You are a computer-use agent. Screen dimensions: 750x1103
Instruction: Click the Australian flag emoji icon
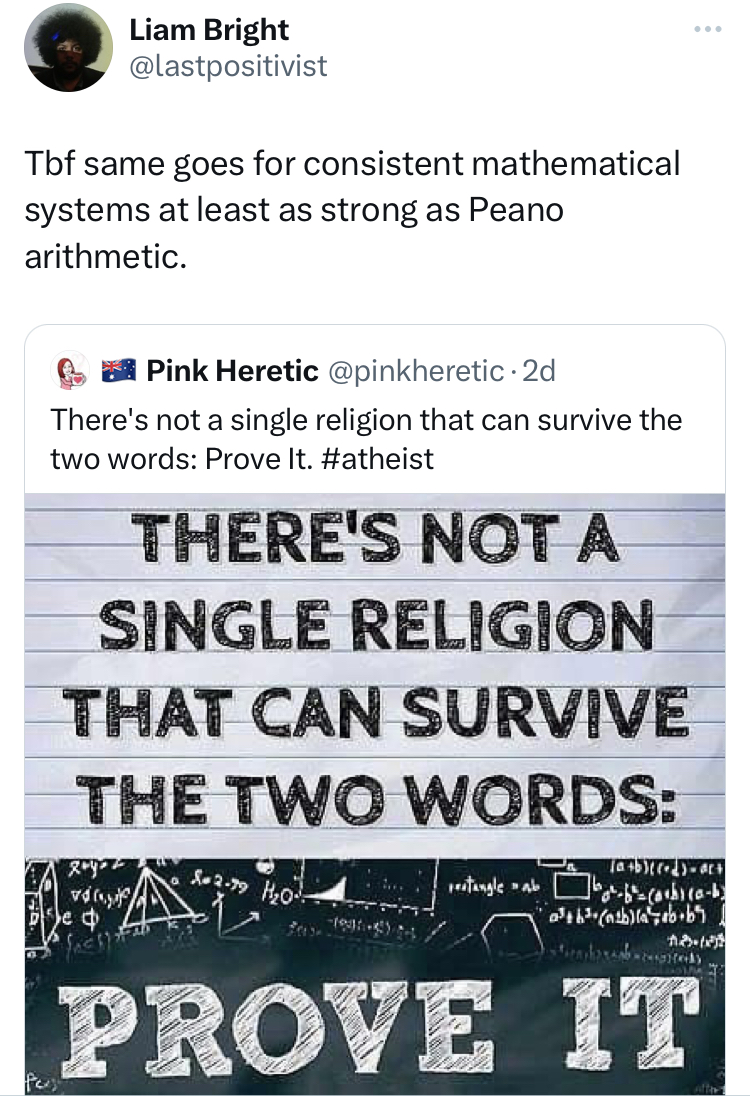click(x=118, y=372)
